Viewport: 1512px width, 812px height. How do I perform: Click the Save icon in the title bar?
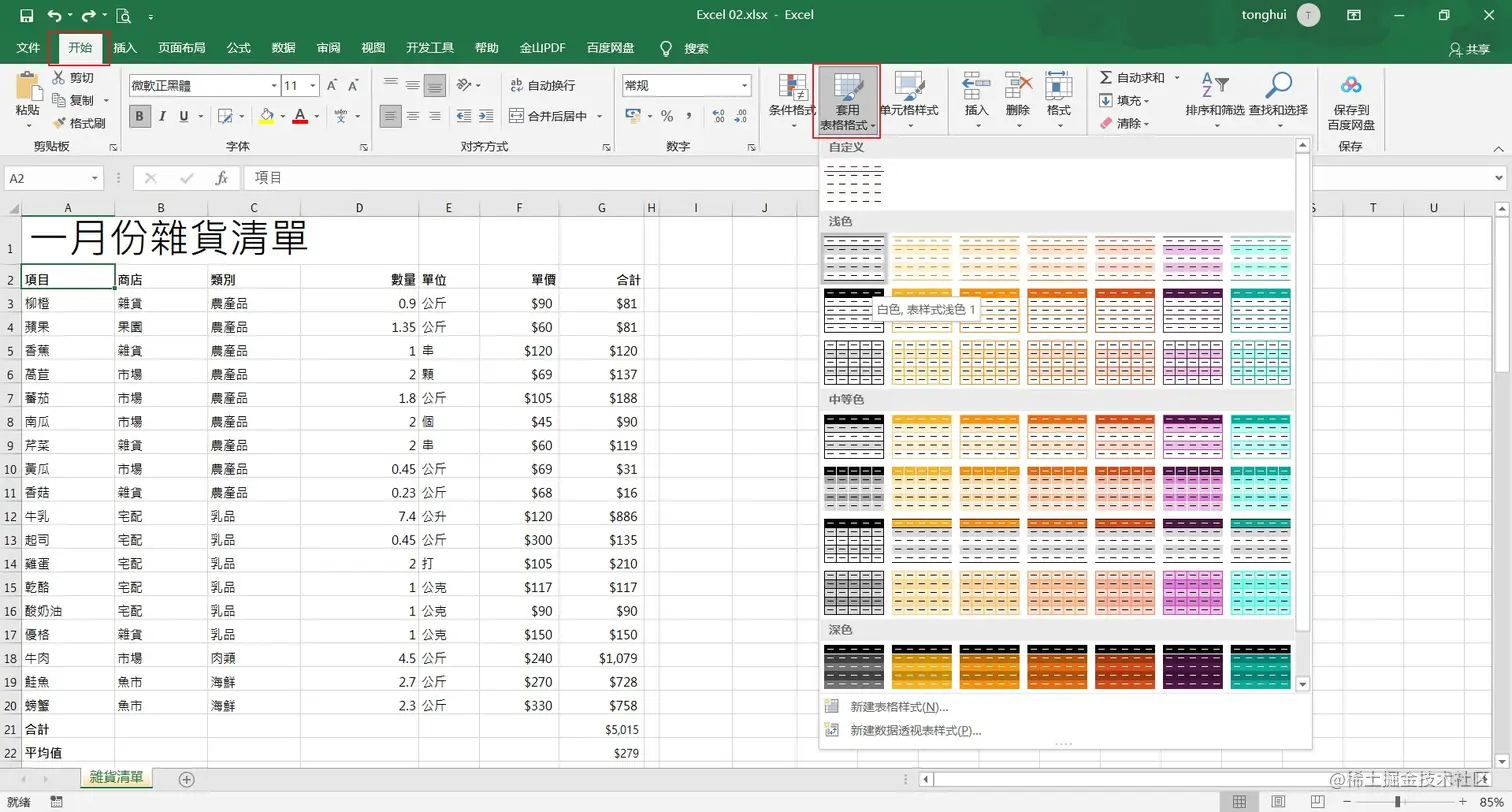[x=27, y=16]
